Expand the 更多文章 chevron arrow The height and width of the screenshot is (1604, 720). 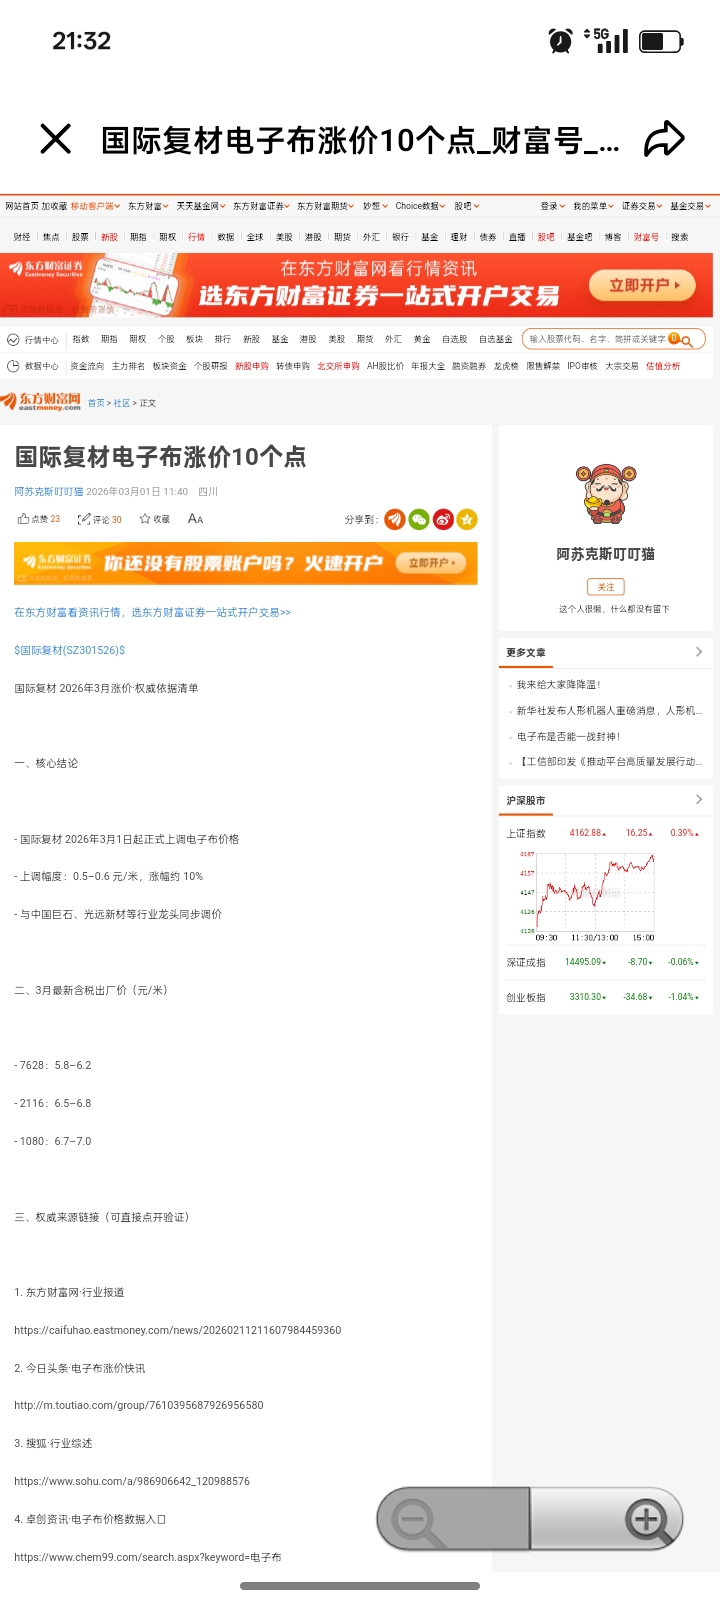(698, 652)
